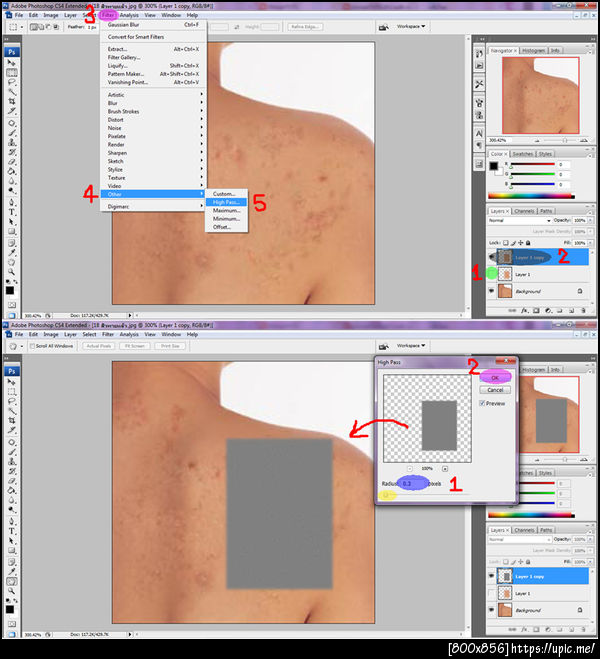Screen dimensions: 600x659
Task: Select the Brush tool in the lower window's toolbox
Action: (x=11, y=452)
